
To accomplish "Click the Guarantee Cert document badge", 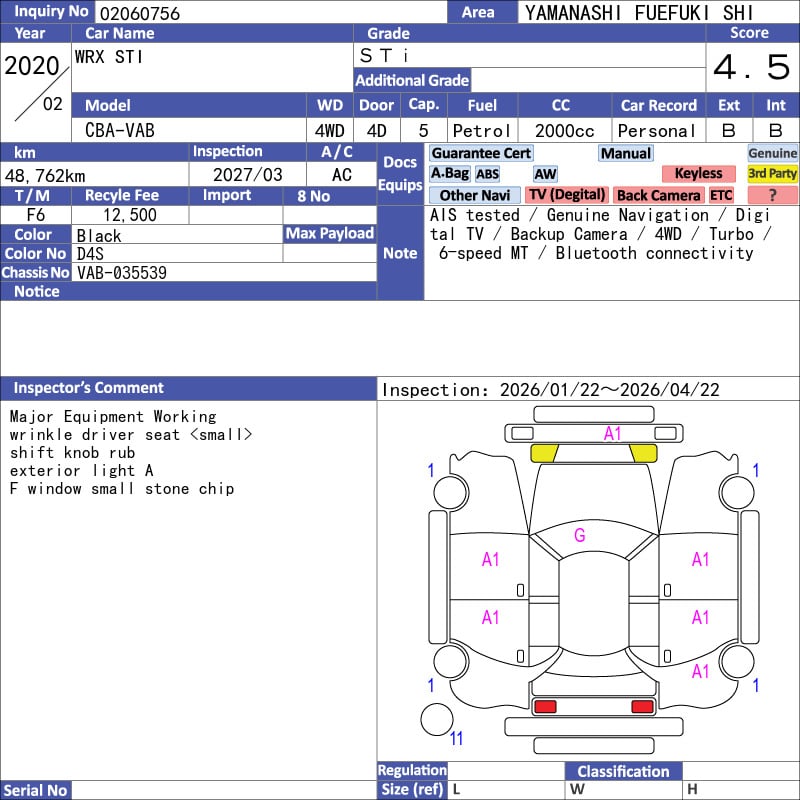I will click(x=481, y=153).
